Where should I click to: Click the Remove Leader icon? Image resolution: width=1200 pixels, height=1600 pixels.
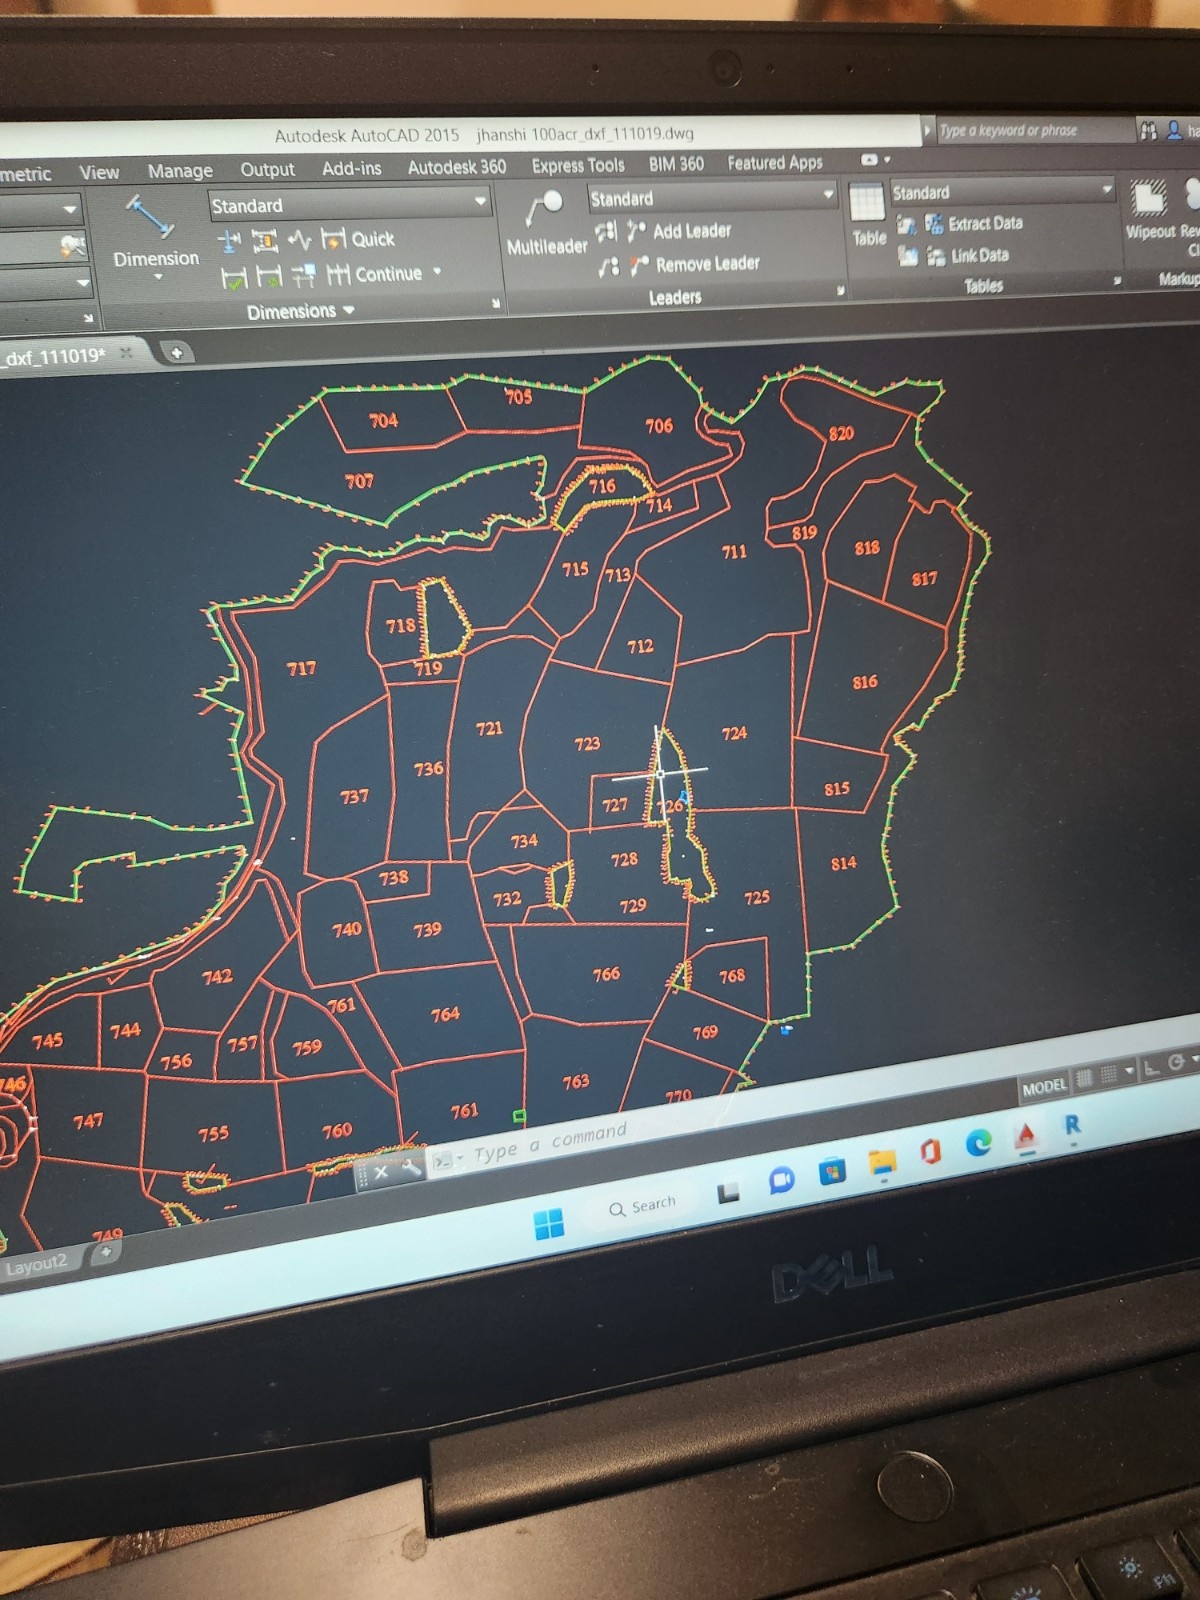pyautogui.click(x=639, y=265)
